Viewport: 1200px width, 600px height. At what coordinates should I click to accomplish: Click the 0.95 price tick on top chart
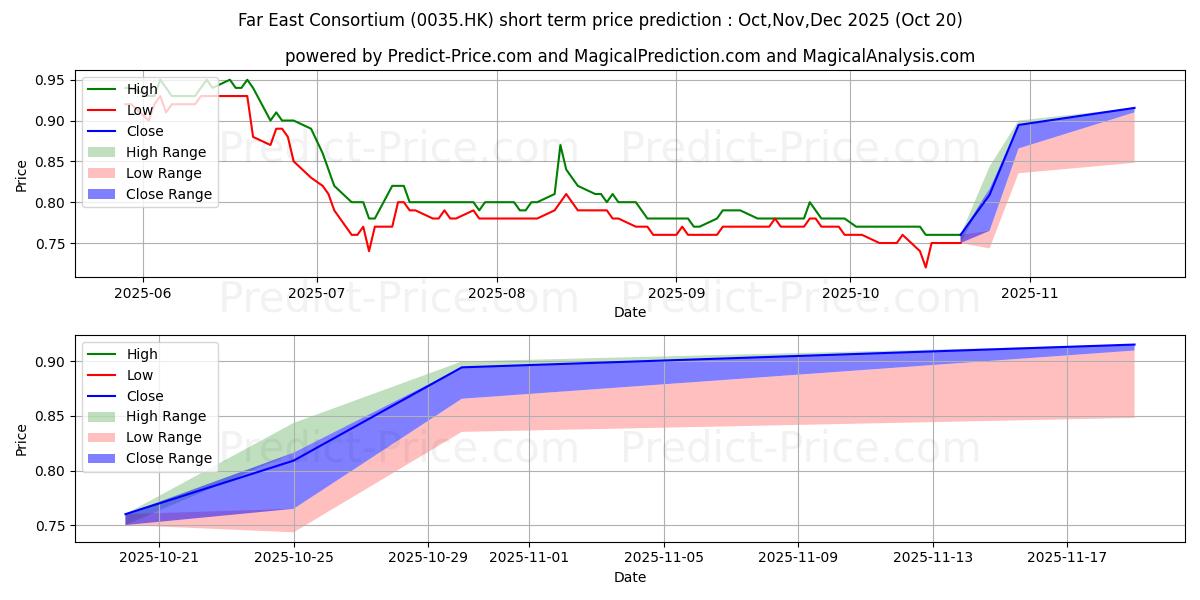49,80
